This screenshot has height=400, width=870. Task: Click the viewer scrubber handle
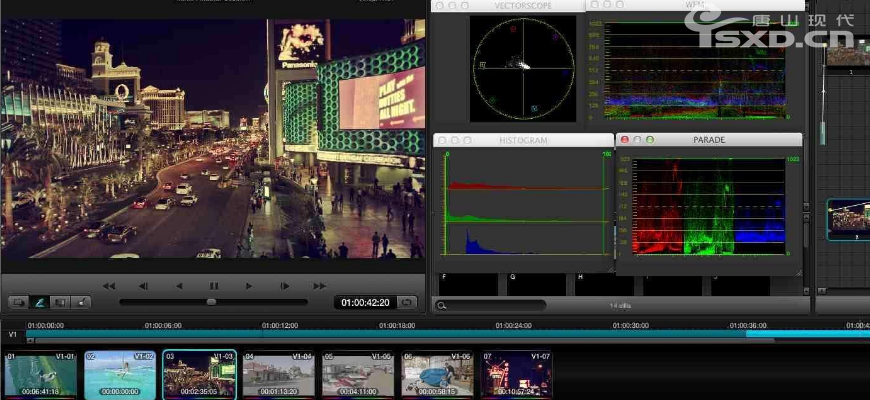211,302
